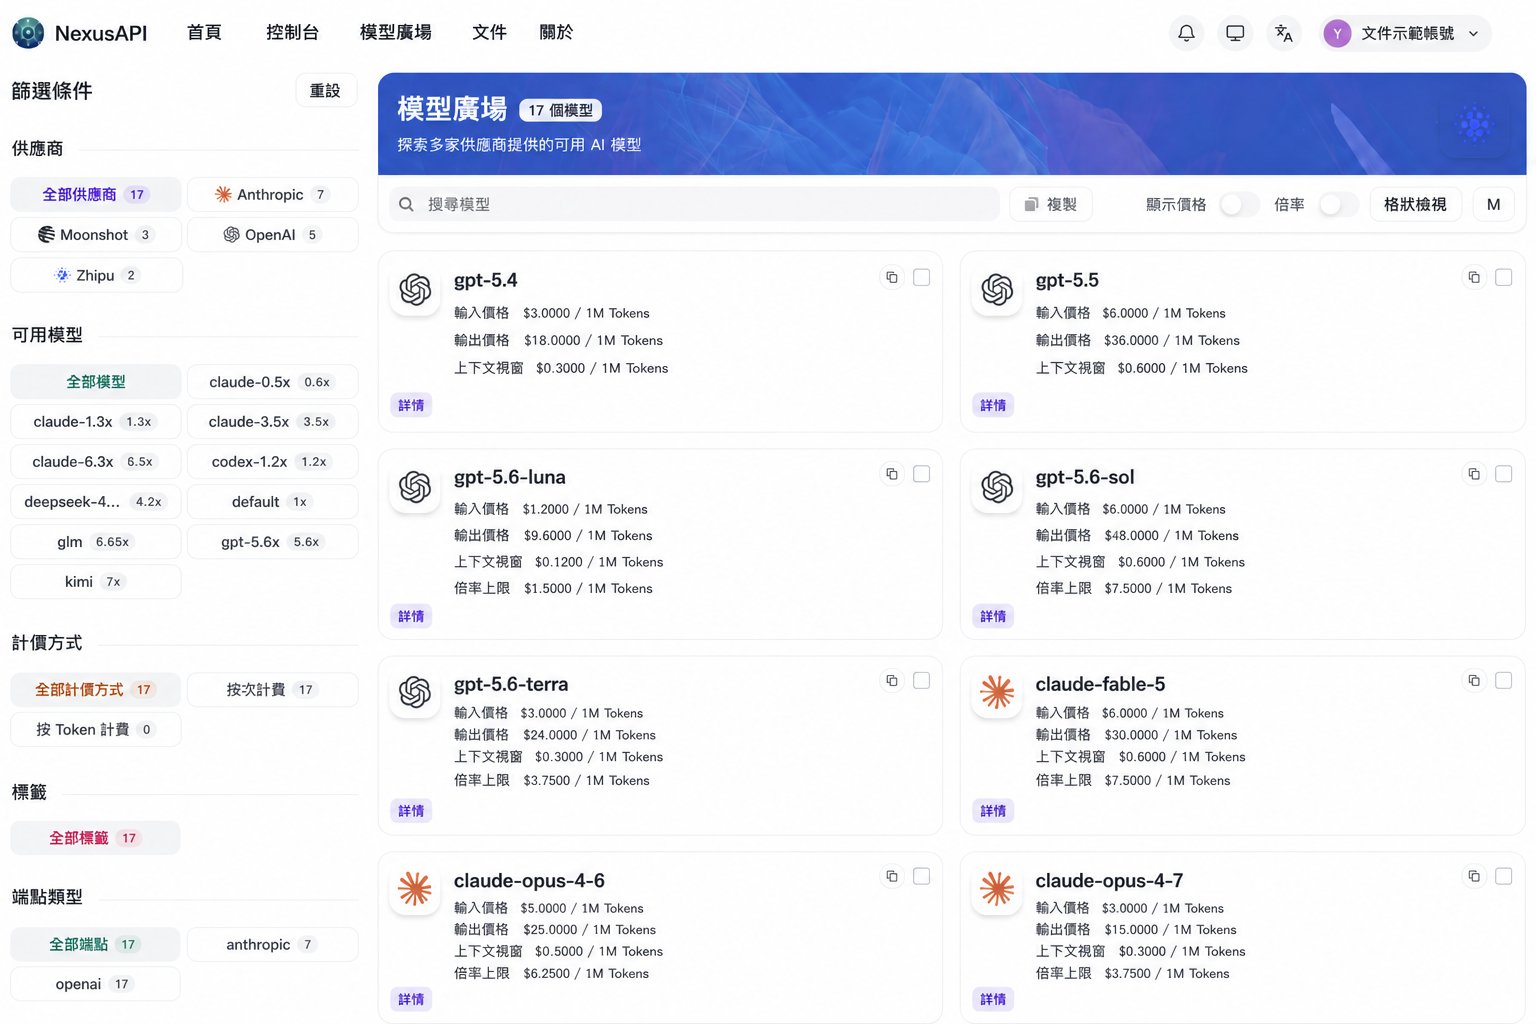Toggle the 顯示價格 switch
1536x1024 pixels.
[1239, 204]
